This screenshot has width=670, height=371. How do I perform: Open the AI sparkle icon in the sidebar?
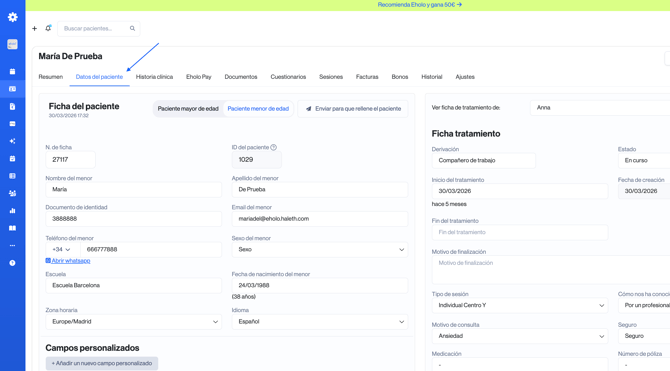pyautogui.click(x=12, y=141)
